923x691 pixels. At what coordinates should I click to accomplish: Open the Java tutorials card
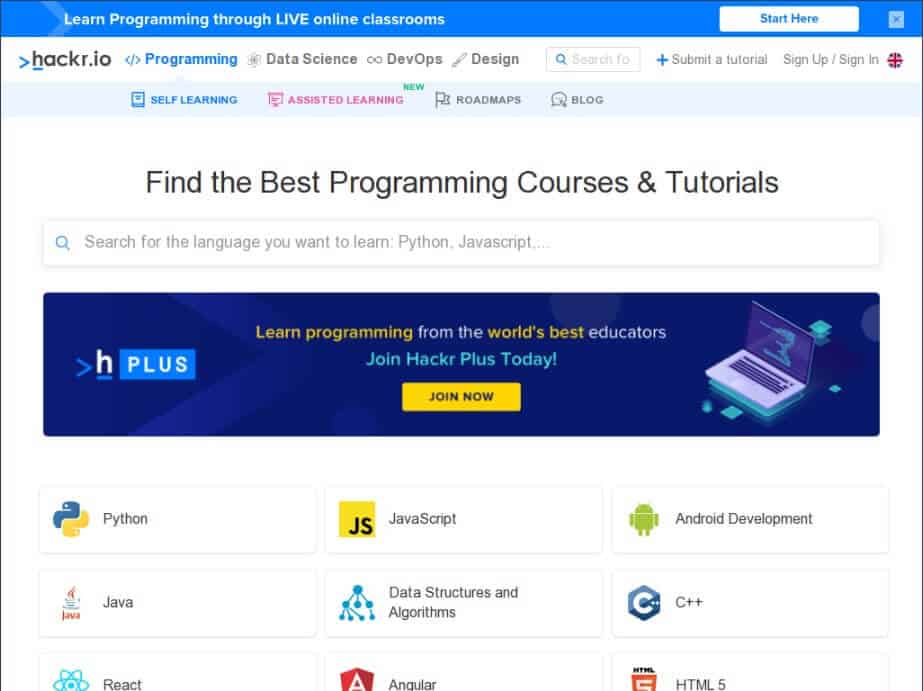[177, 603]
